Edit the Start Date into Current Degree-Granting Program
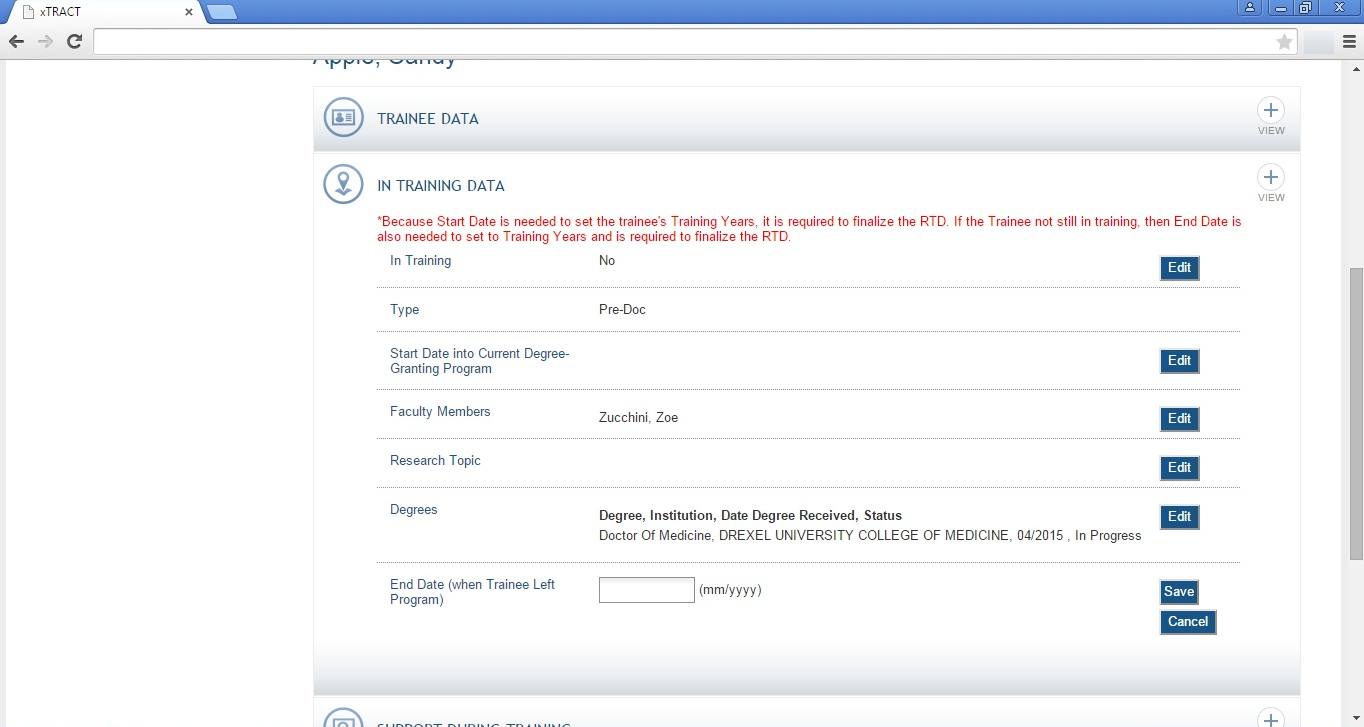 point(1179,361)
